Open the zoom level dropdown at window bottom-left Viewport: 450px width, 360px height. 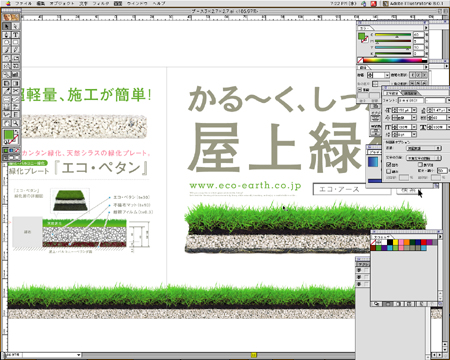click(x=79, y=355)
